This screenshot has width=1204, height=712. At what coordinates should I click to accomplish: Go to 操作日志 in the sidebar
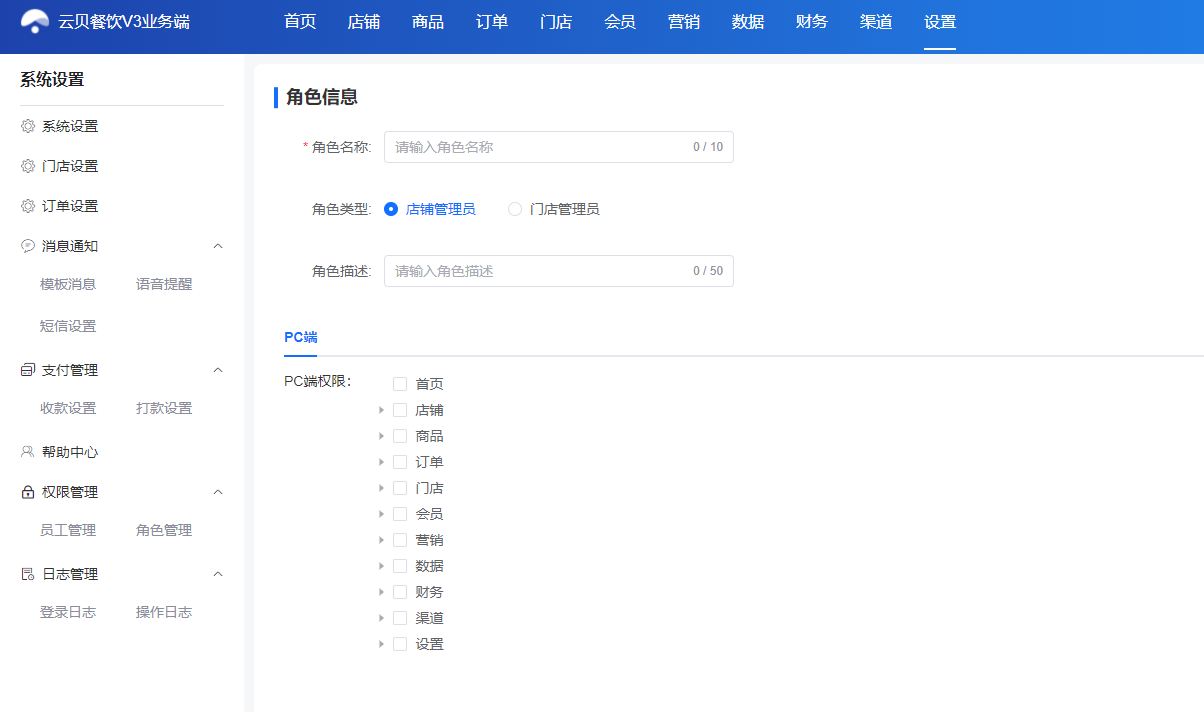164,612
